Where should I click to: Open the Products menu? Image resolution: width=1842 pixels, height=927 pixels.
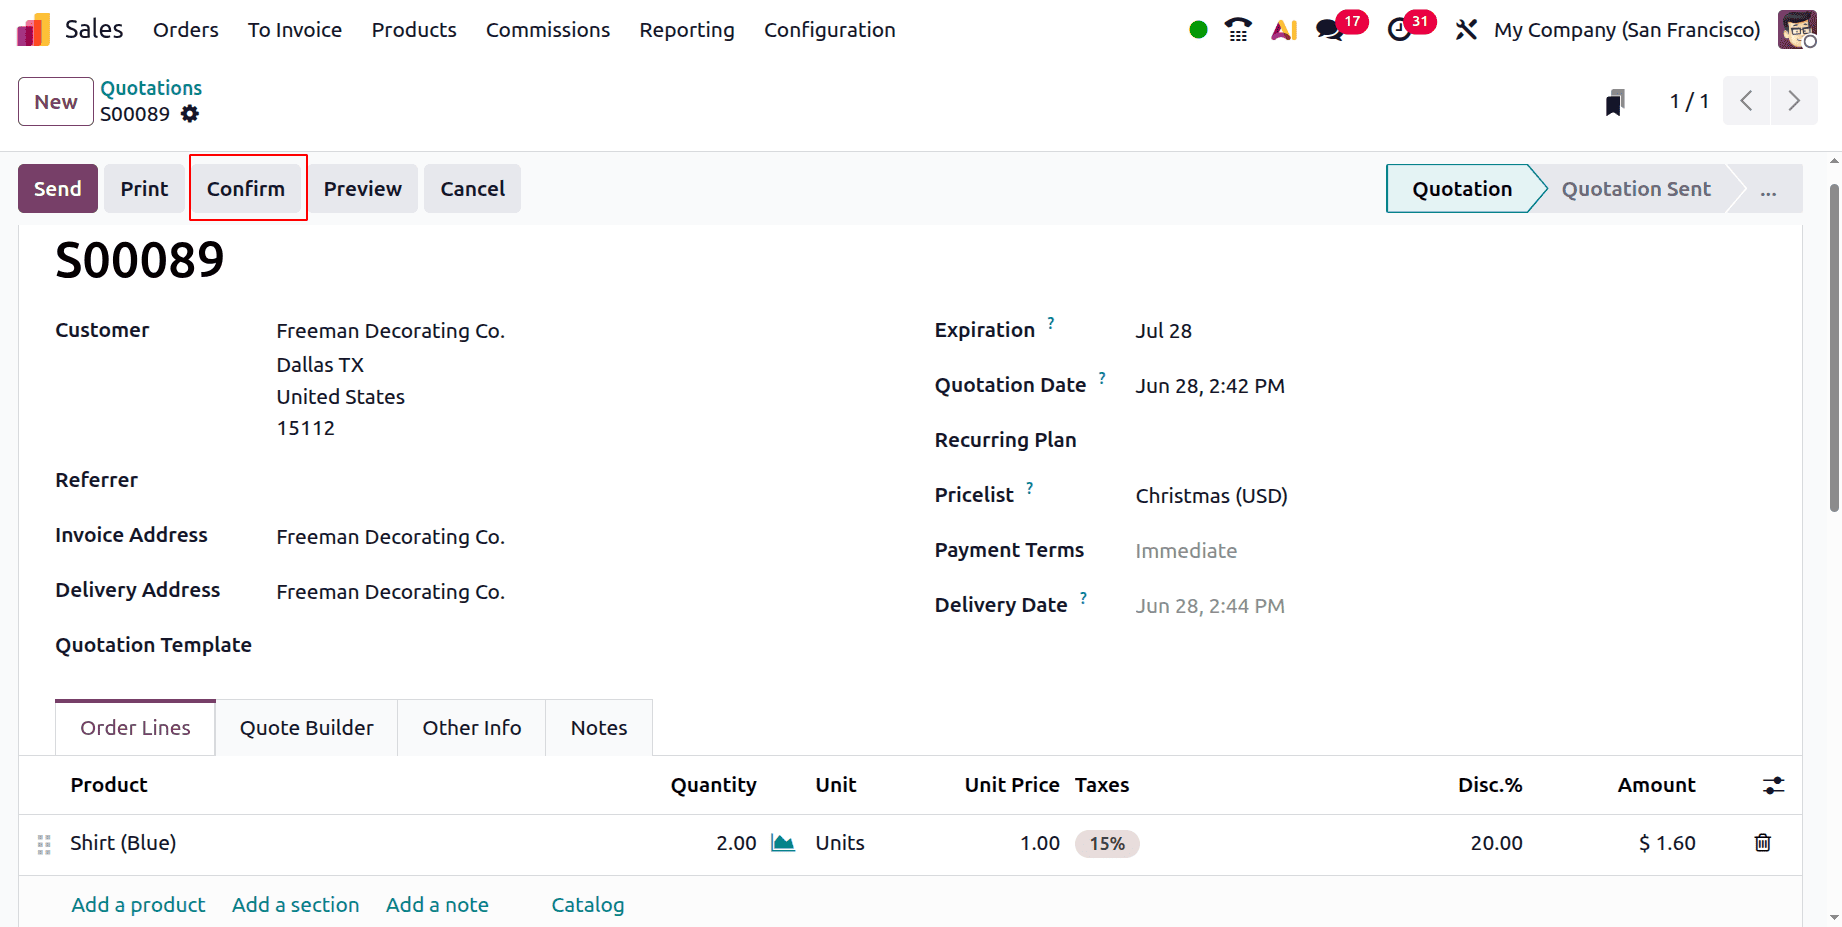pyautogui.click(x=414, y=30)
